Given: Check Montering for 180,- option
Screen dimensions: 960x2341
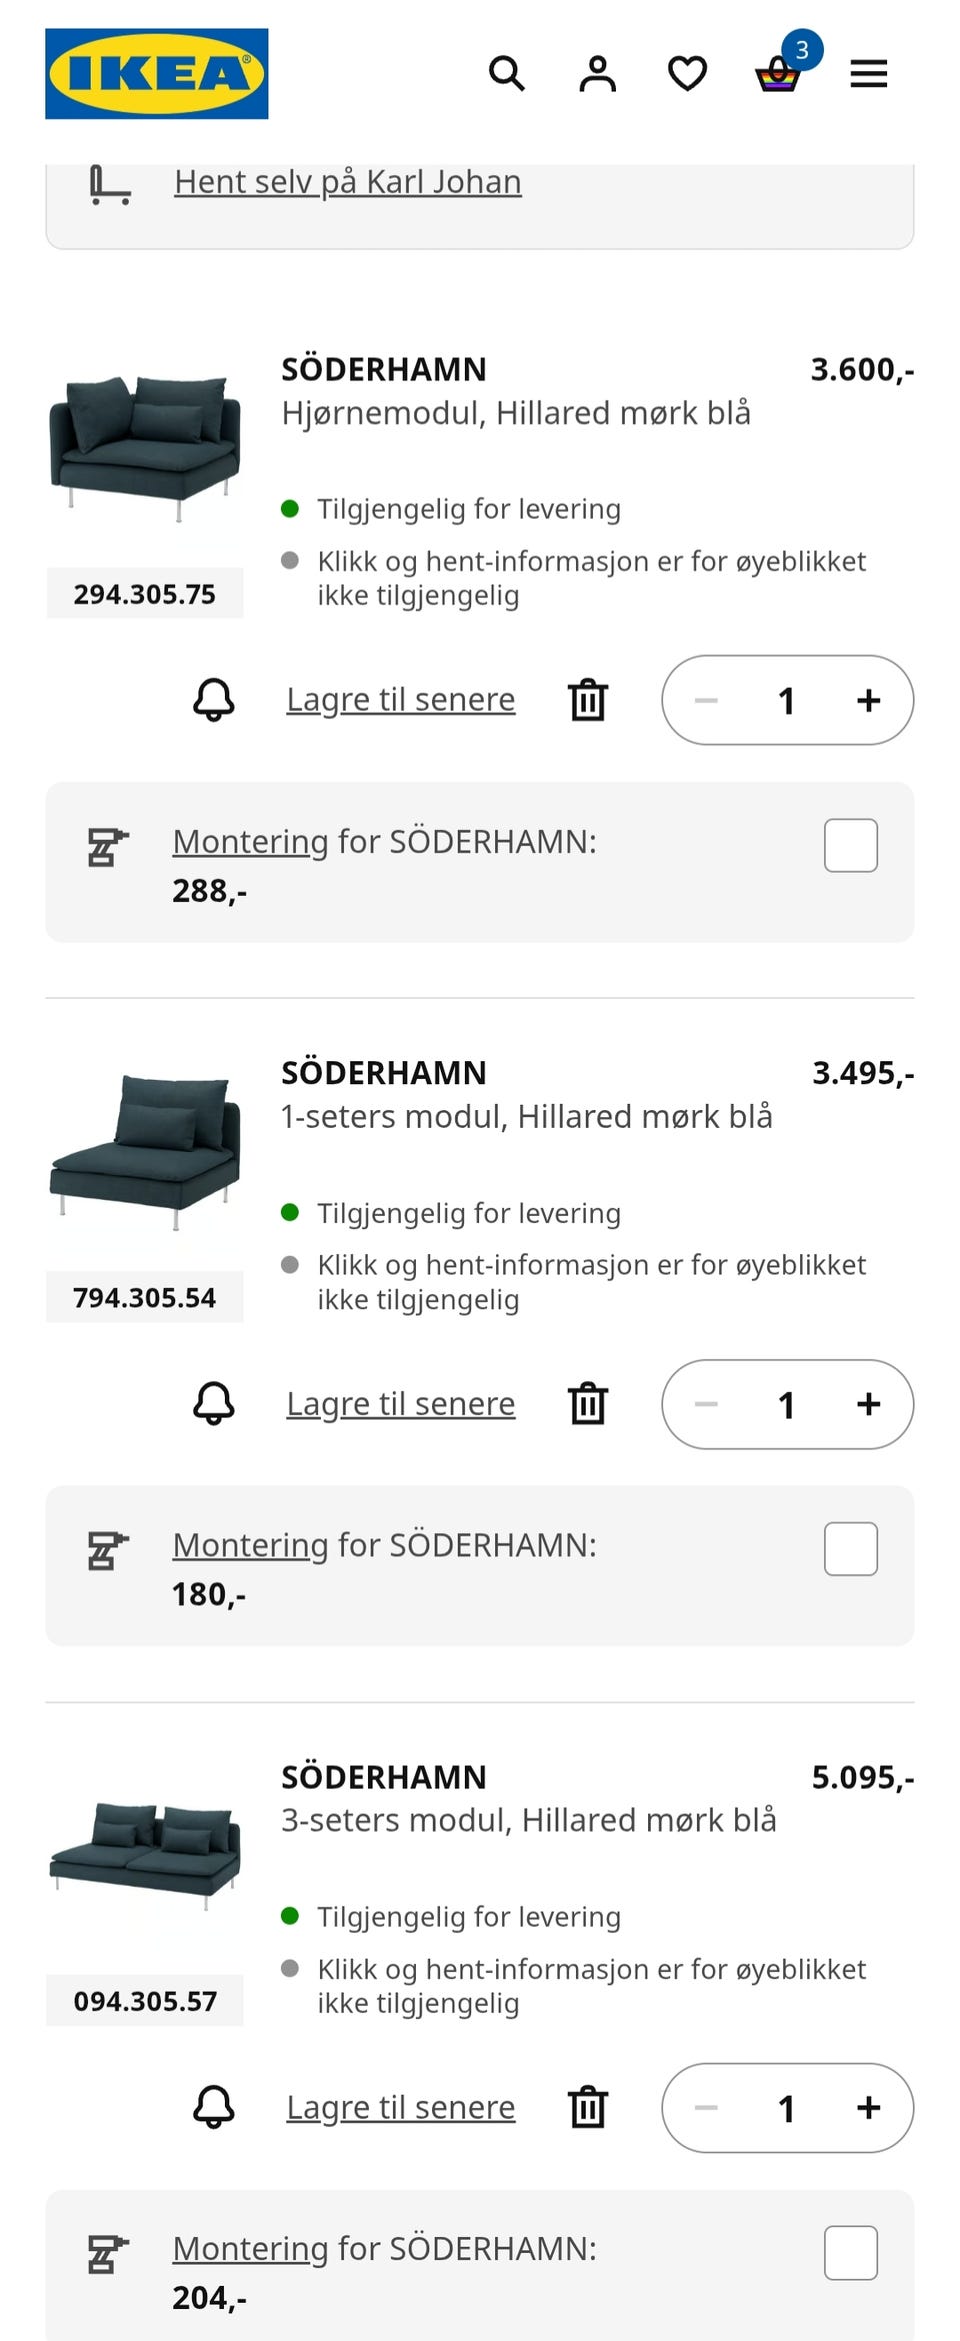Looking at the screenshot, I should pos(850,1549).
